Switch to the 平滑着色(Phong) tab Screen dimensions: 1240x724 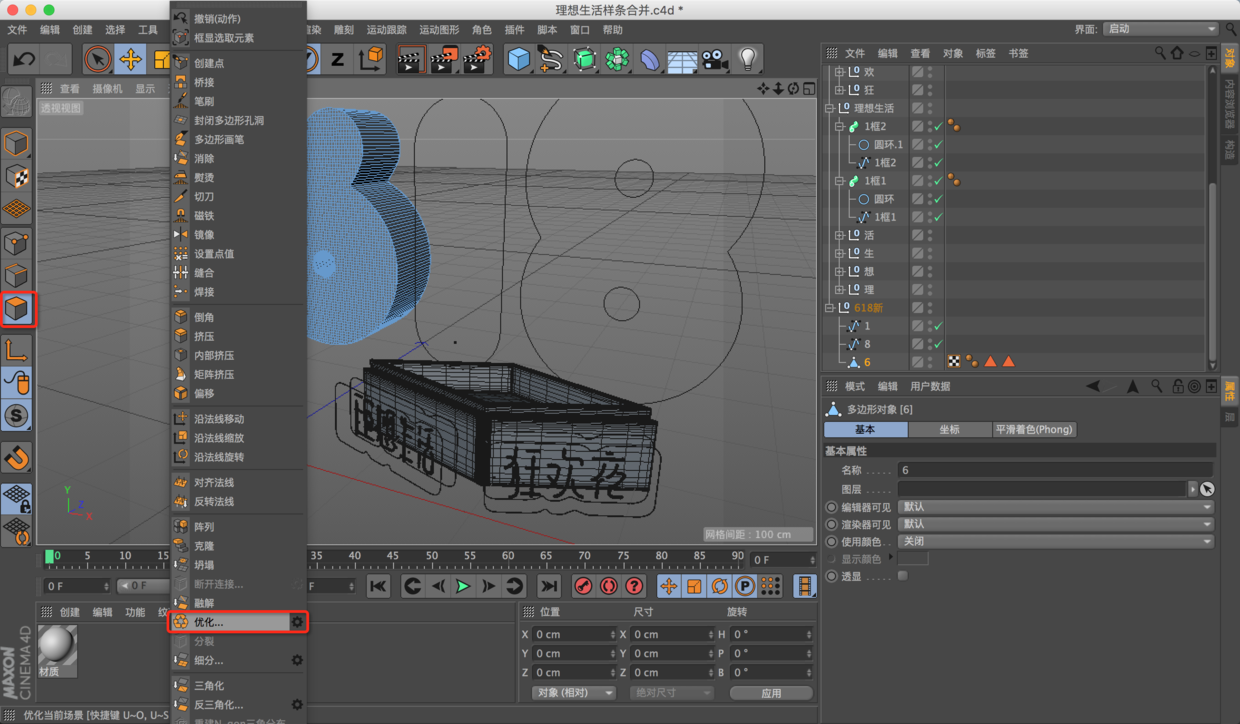point(1034,429)
